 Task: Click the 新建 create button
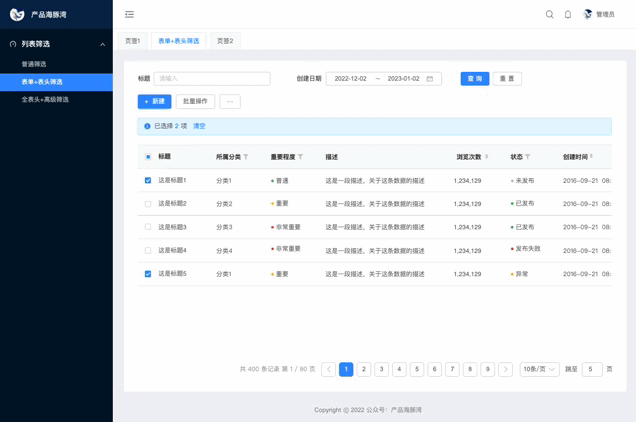click(x=155, y=101)
